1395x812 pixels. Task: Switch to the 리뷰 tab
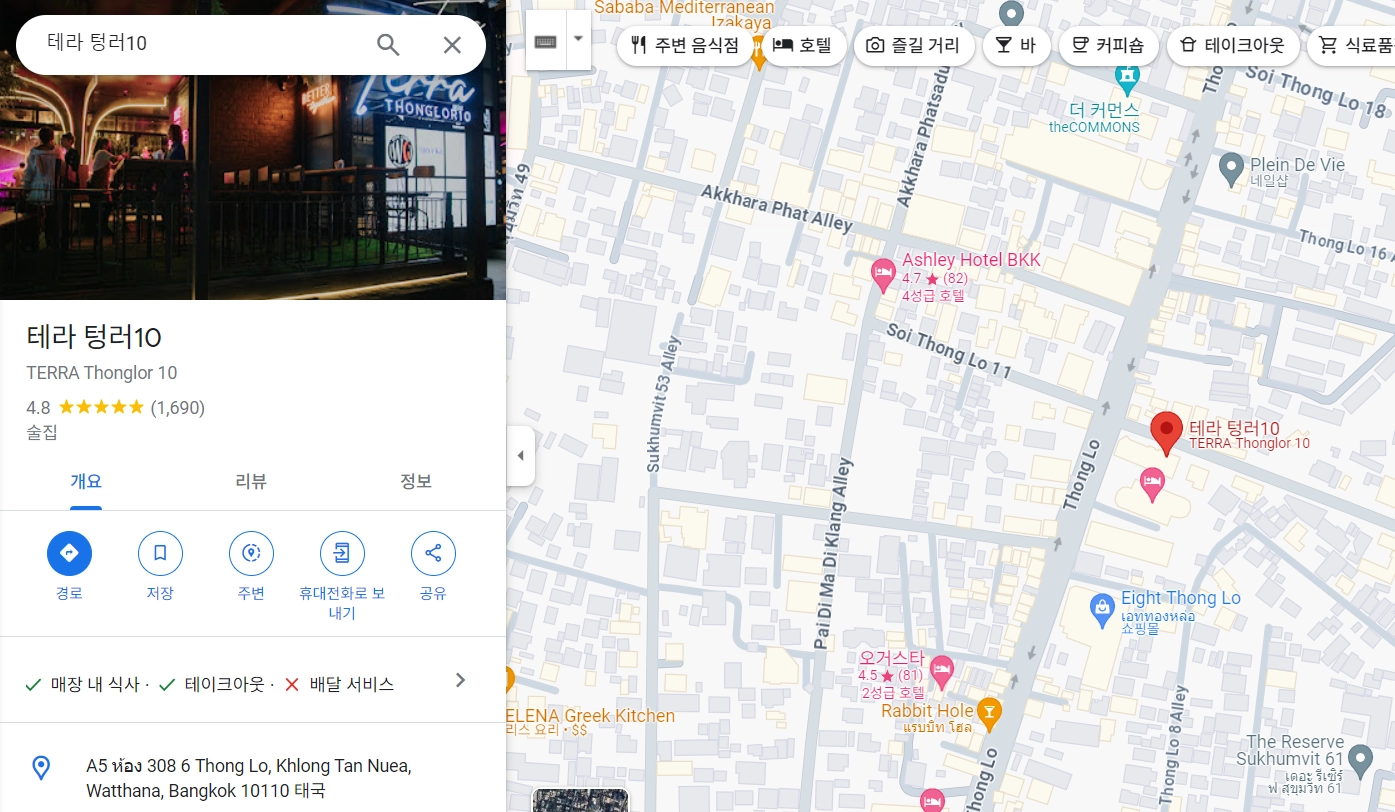click(251, 482)
